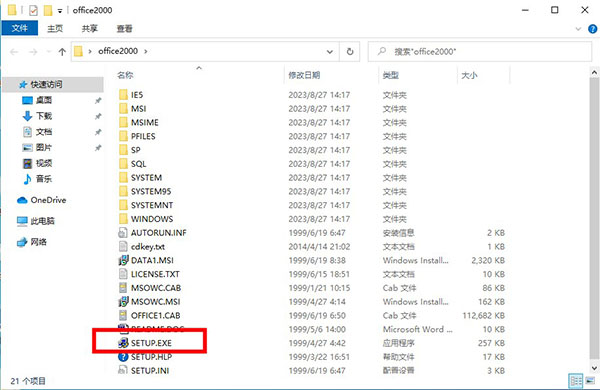The width and height of the screenshot is (600, 390).
Task: Open the IE5 folder icon
Action: 123,95
